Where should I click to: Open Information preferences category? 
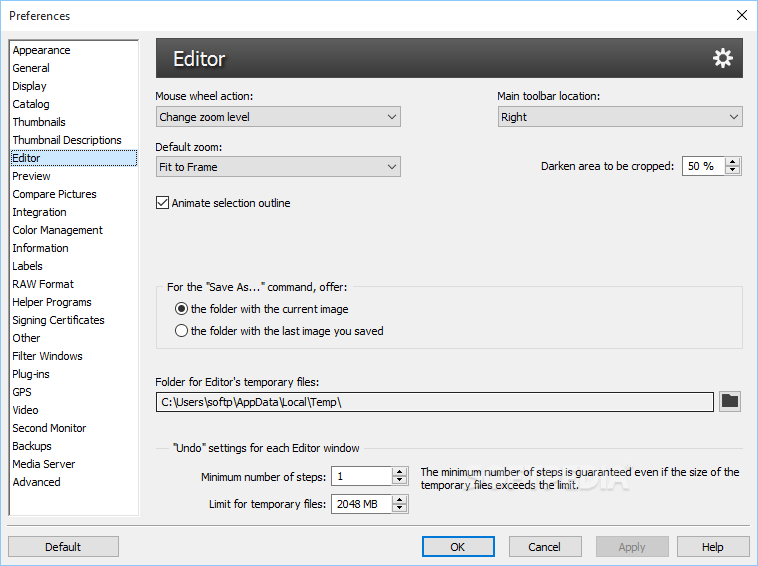(40, 248)
